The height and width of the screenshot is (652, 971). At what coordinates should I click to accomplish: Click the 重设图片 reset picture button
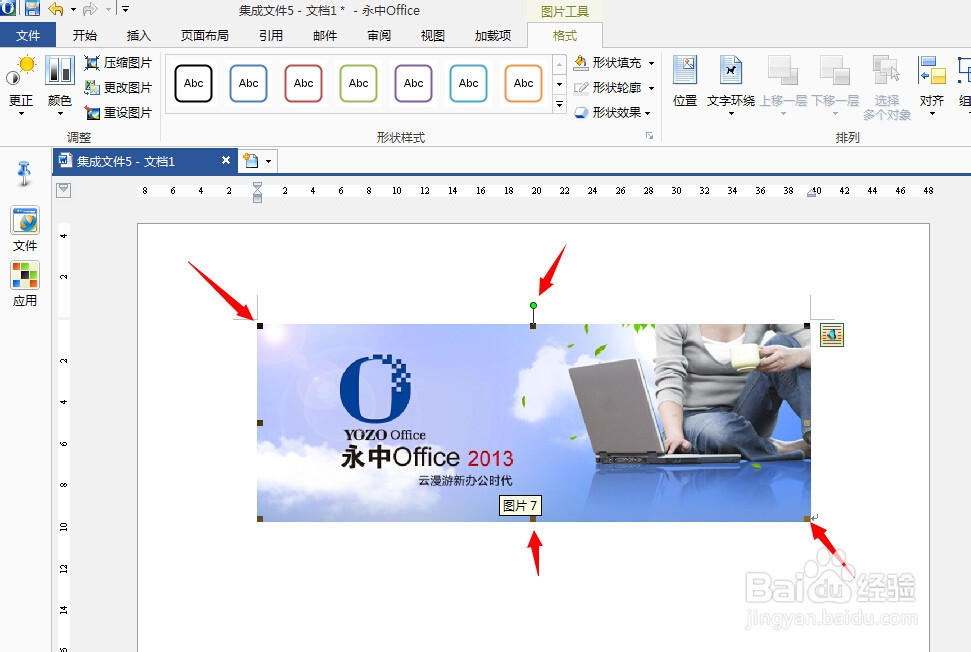pos(118,113)
